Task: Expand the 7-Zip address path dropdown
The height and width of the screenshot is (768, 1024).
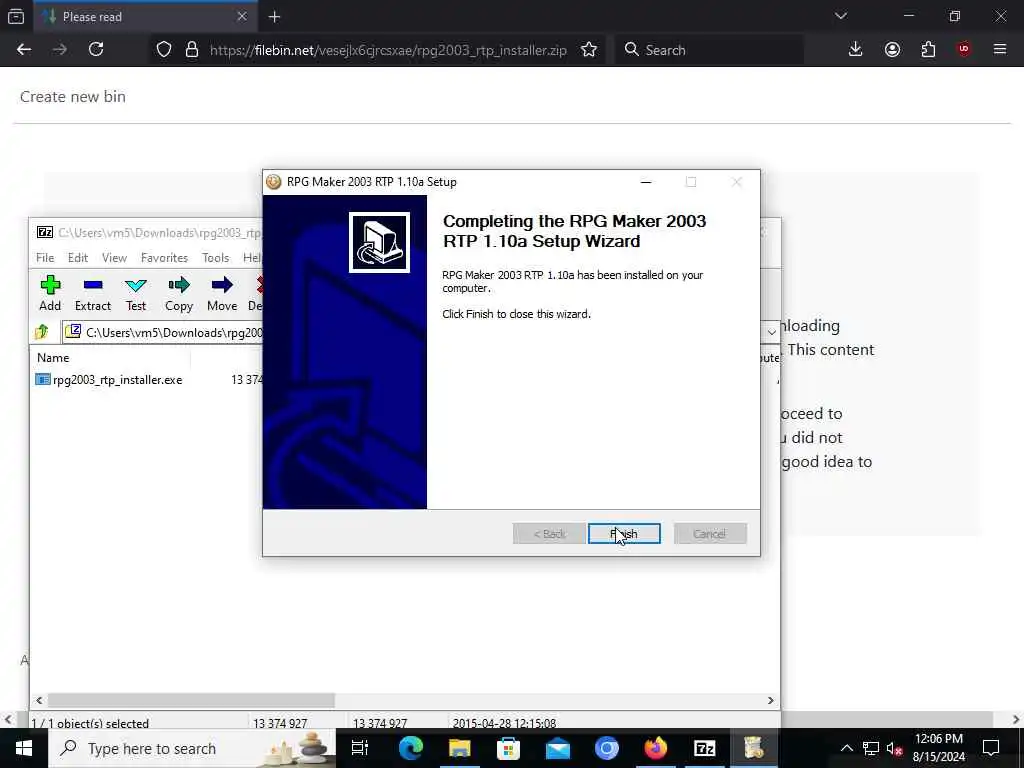Action: [x=771, y=332]
